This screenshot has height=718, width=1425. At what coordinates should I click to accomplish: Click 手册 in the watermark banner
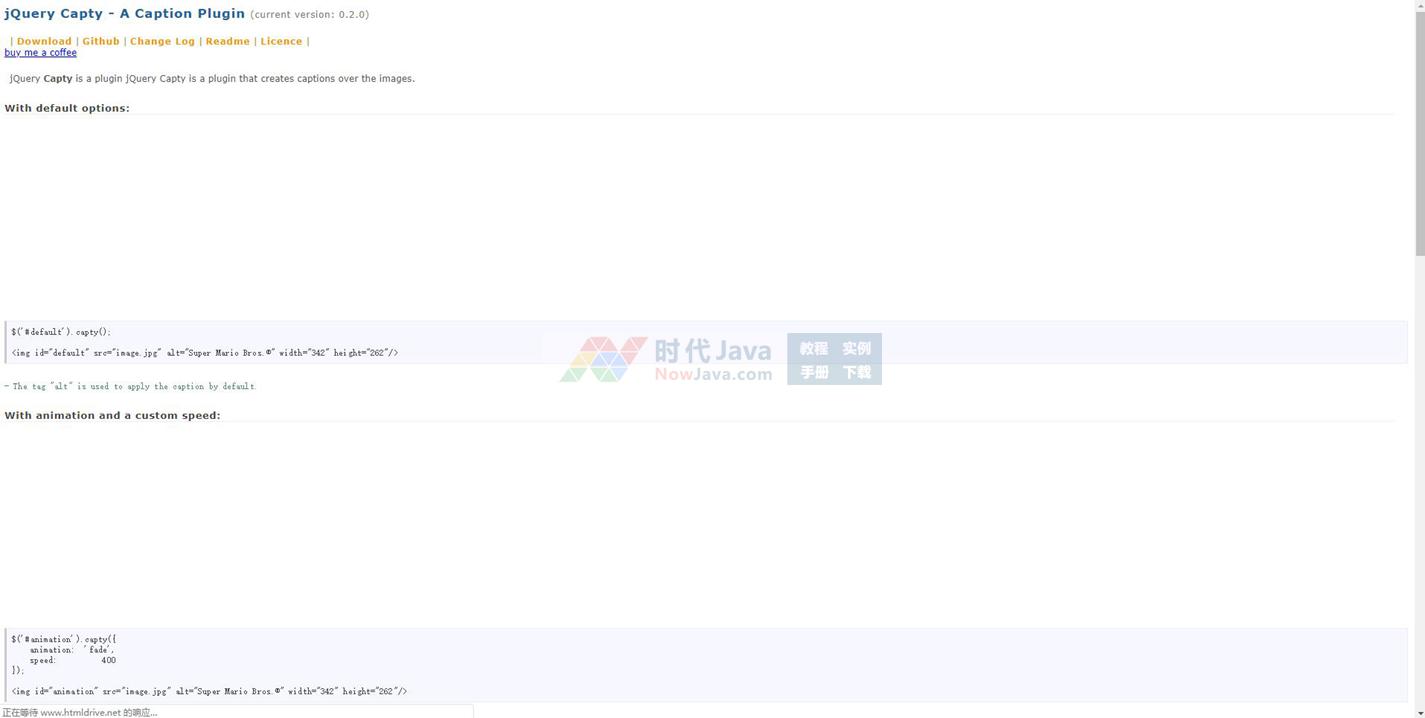click(x=813, y=372)
